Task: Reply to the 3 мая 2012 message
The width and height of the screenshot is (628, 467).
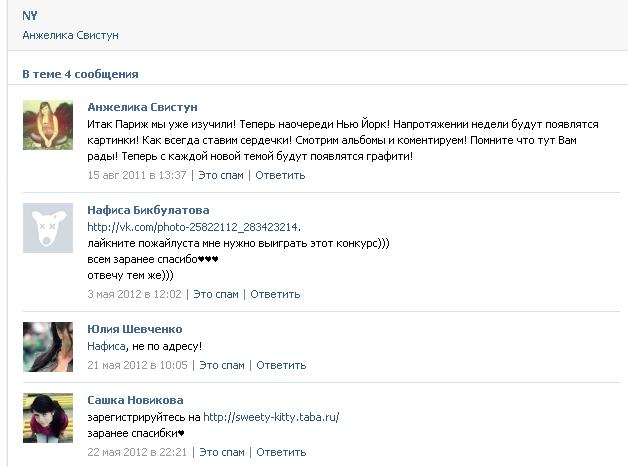Action: [x=275, y=294]
